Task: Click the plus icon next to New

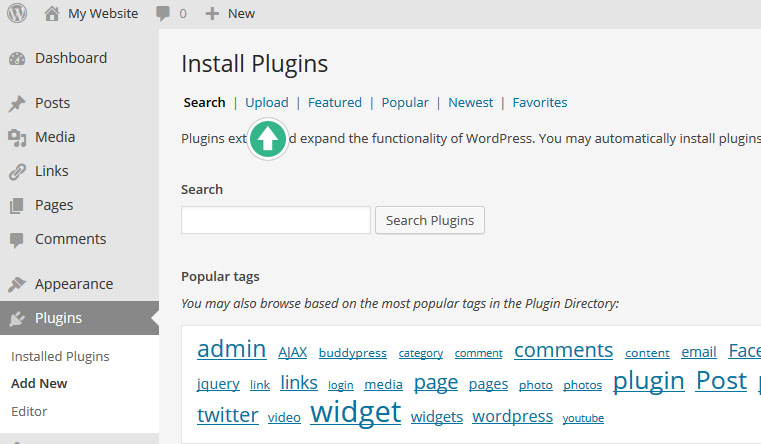Action: point(211,14)
